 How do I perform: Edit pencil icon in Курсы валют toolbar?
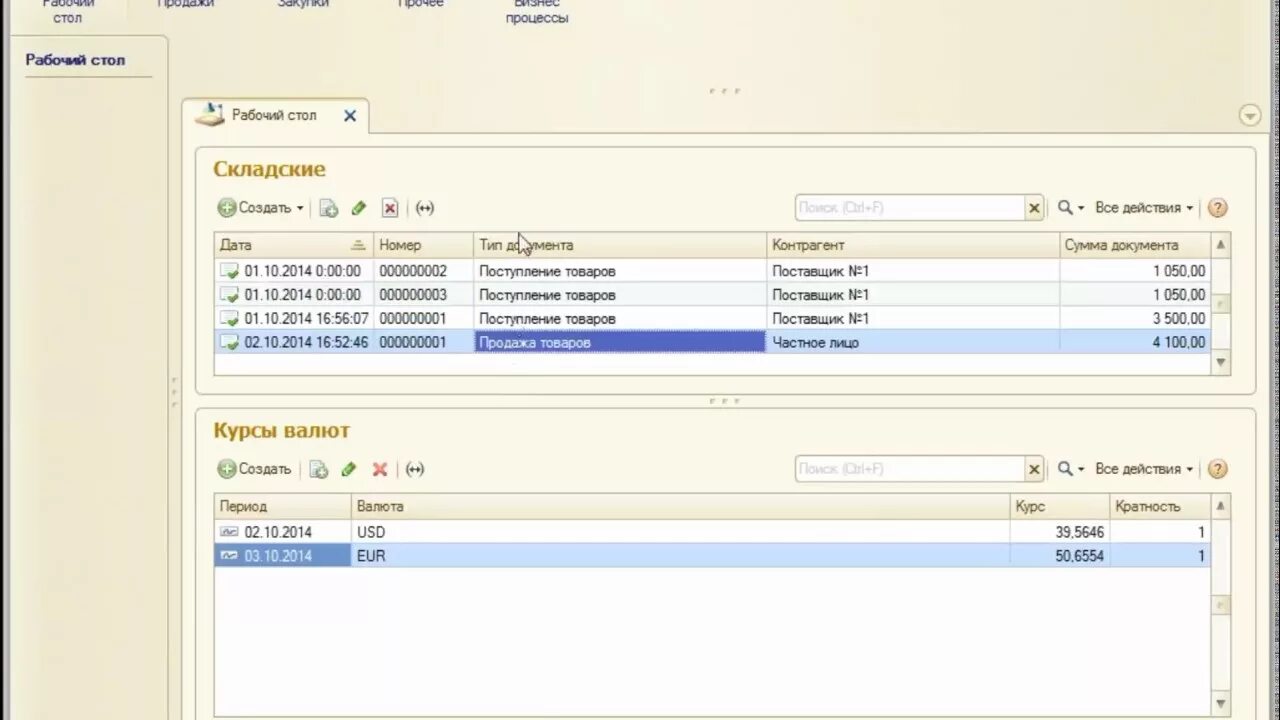coord(349,469)
